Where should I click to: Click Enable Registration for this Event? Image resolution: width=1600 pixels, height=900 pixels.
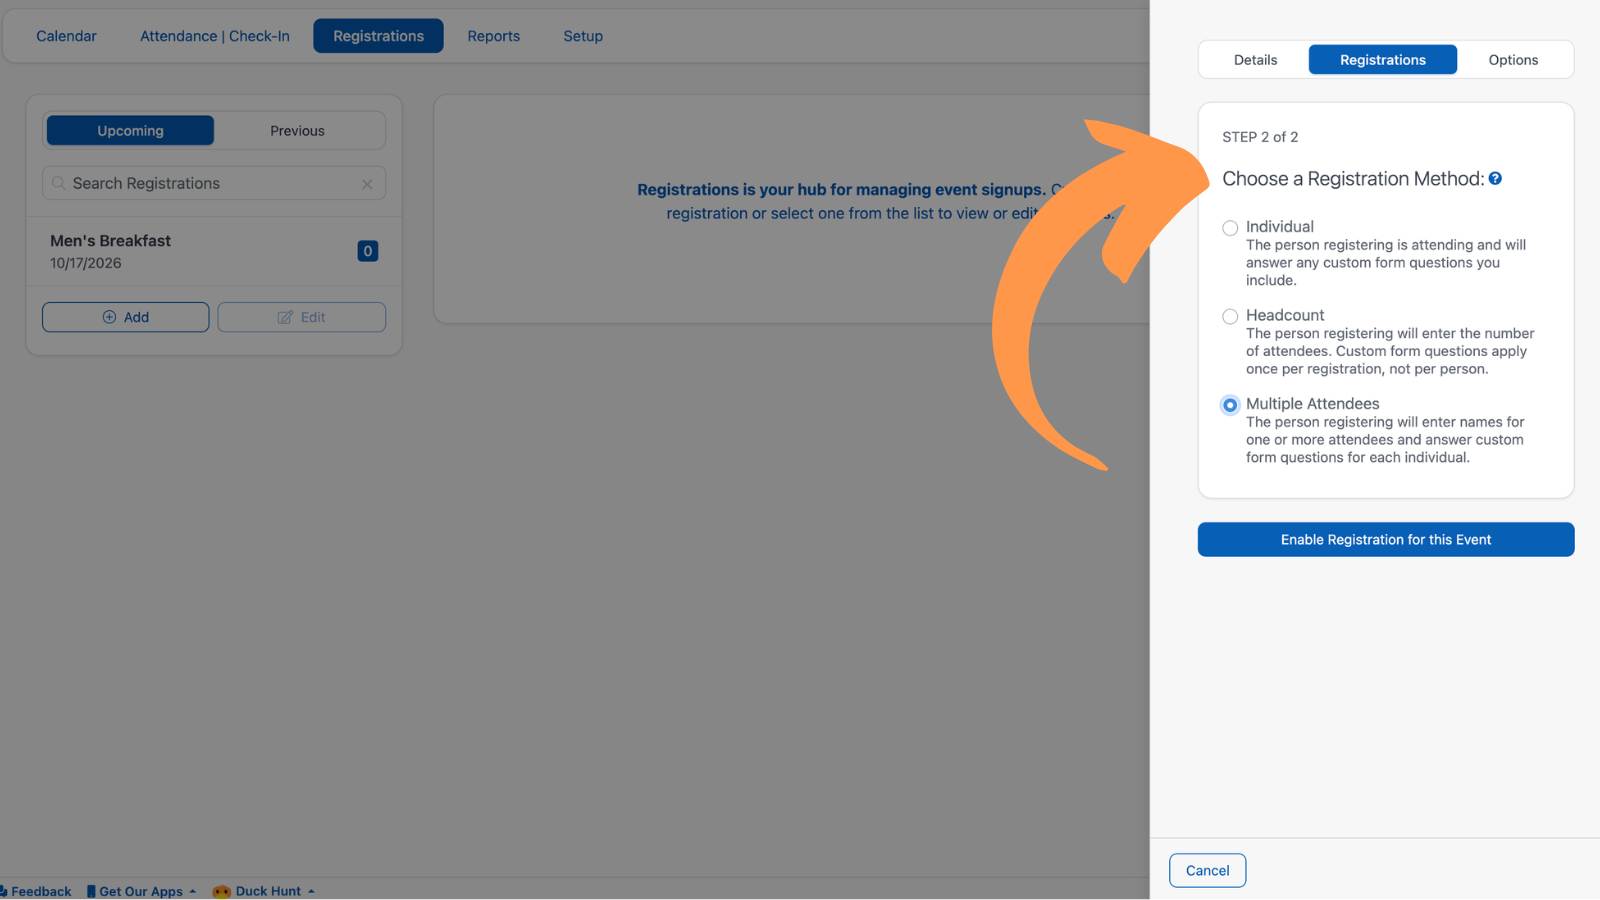(x=1386, y=540)
